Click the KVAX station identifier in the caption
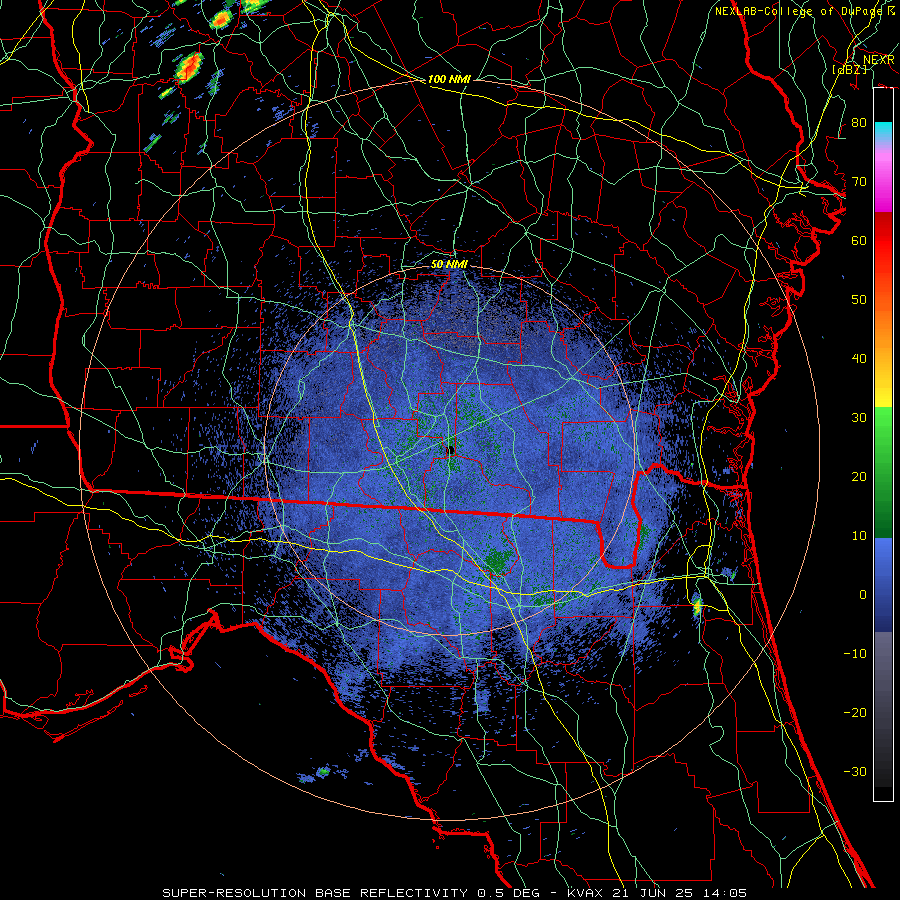The width and height of the screenshot is (900, 900). click(x=585, y=893)
